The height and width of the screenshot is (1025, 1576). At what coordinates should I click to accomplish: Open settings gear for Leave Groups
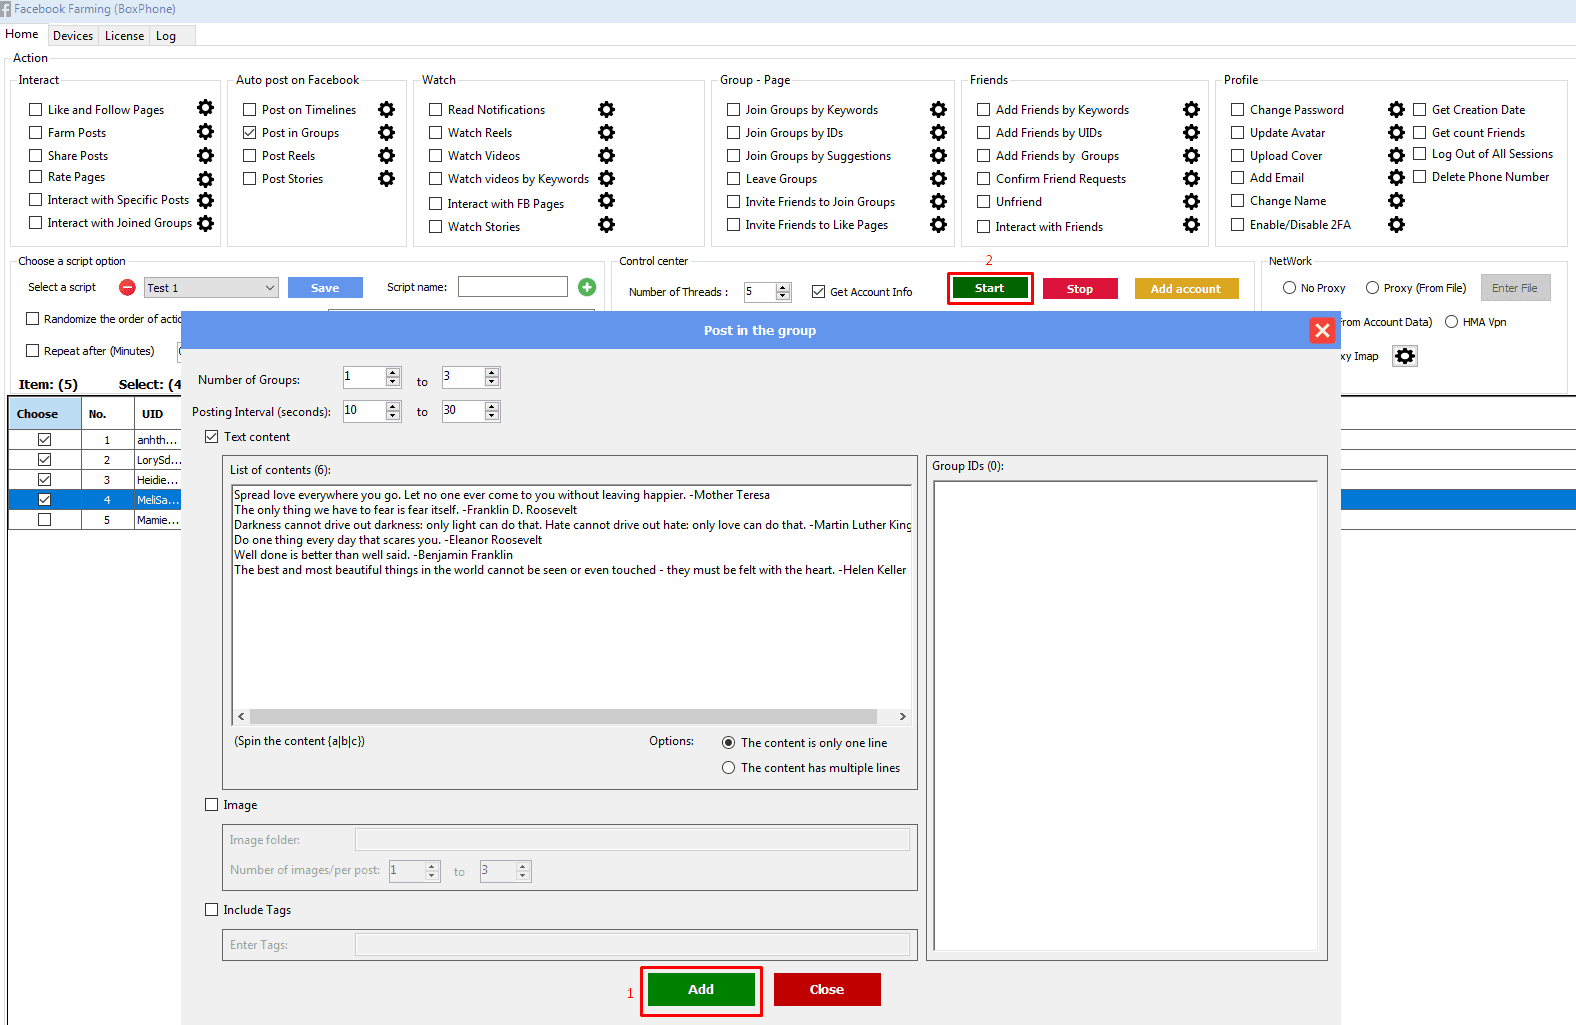pyautogui.click(x=938, y=178)
